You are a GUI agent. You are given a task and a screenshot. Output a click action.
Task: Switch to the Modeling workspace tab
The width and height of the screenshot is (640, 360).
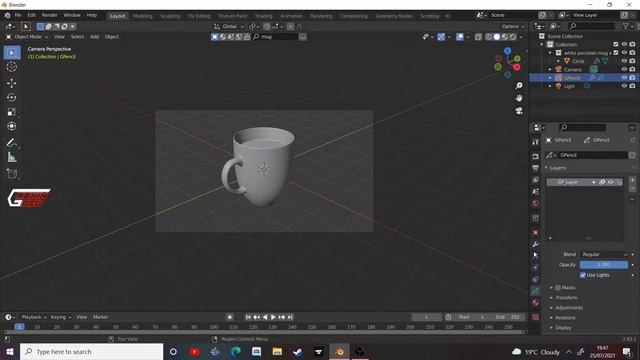click(x=142, y=16)
